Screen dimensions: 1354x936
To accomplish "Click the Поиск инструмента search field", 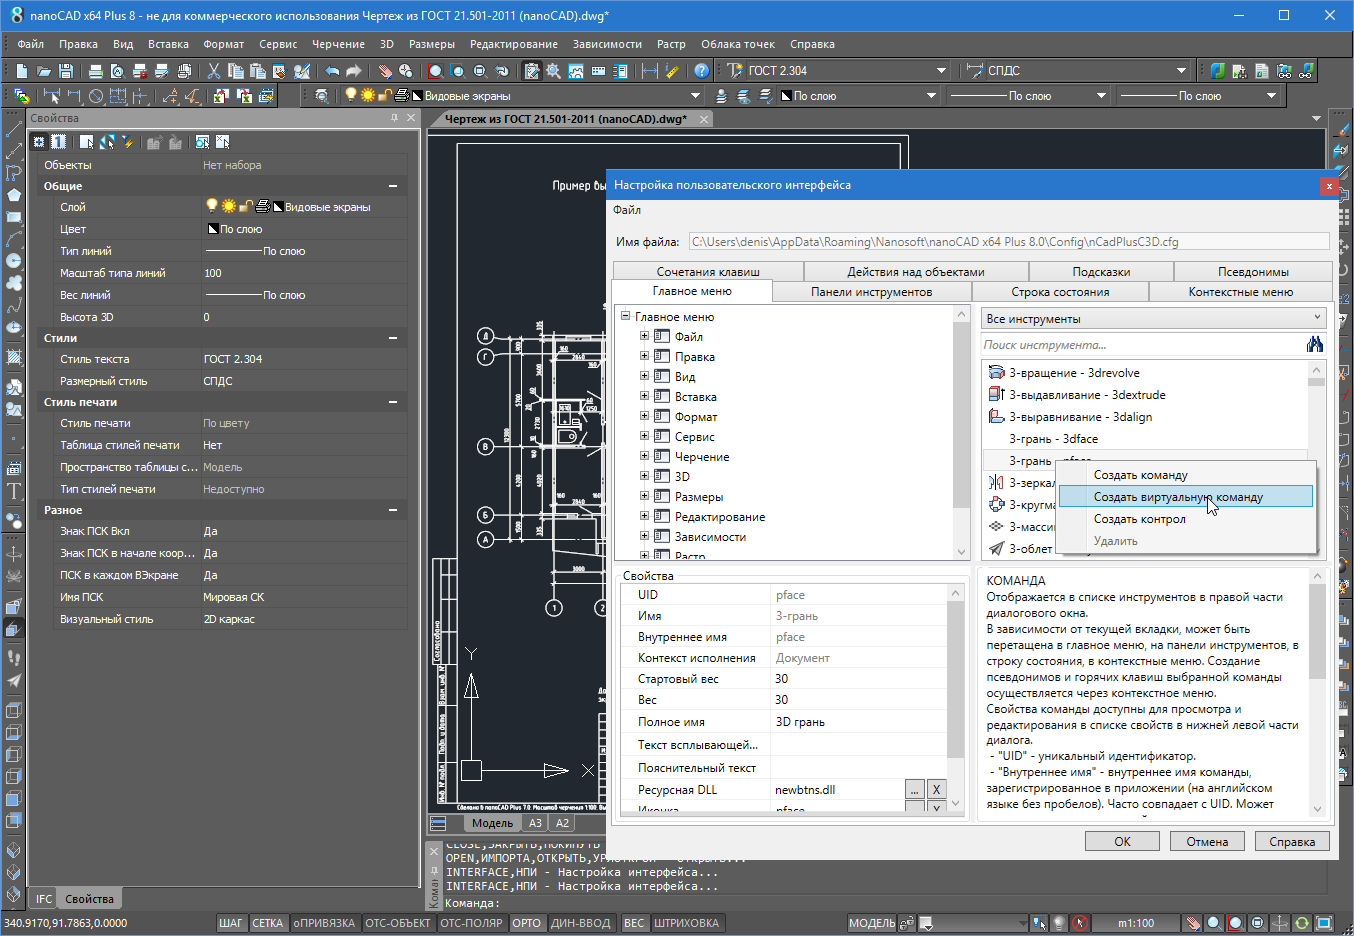I will 1142,344.
